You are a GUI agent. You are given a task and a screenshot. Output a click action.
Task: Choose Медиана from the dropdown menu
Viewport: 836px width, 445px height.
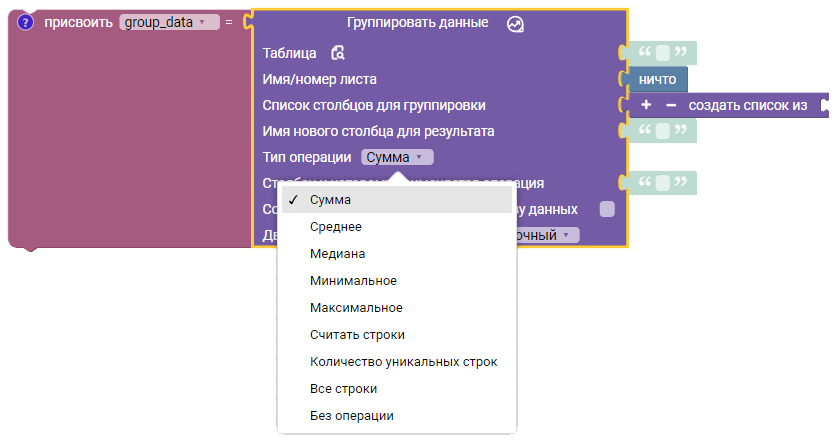click(x=397, y=254)
